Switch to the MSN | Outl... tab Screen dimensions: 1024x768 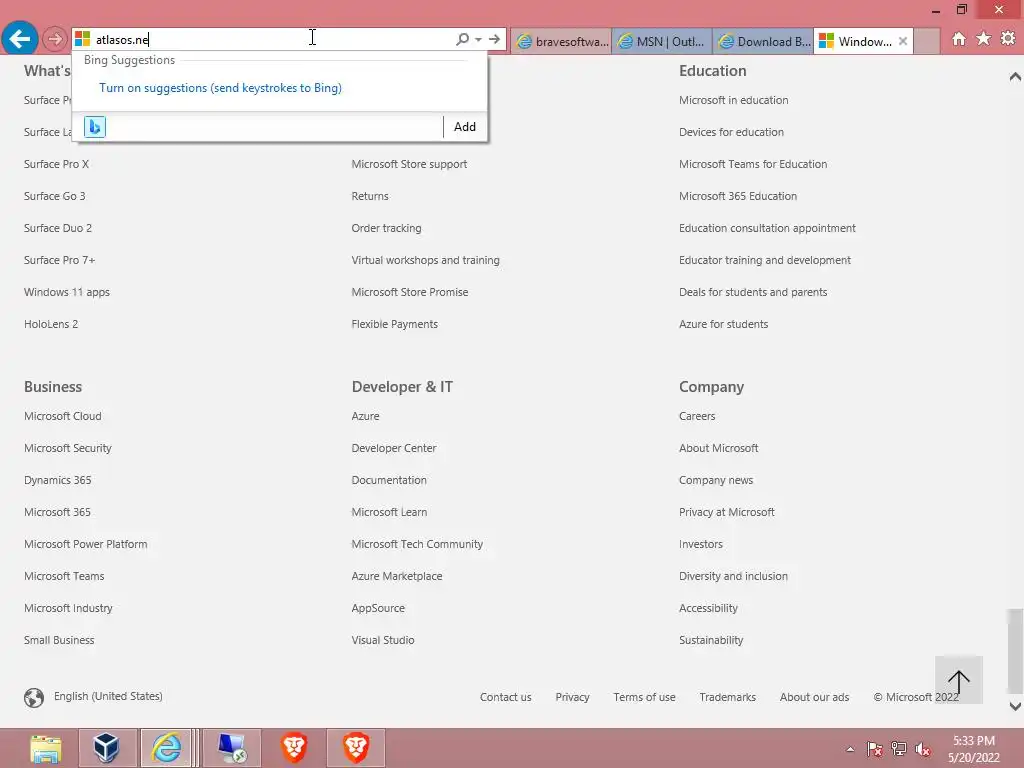(662, 41)
